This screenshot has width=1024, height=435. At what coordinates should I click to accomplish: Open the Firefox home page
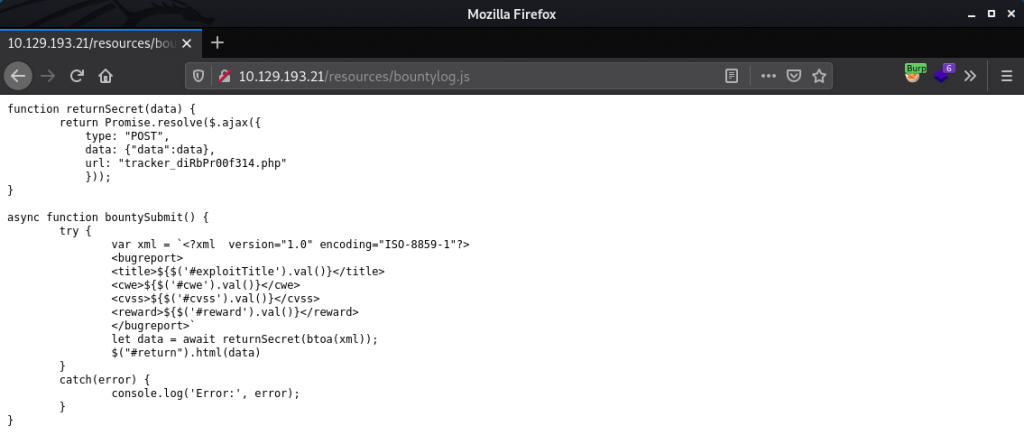click(x=105, y=75)
